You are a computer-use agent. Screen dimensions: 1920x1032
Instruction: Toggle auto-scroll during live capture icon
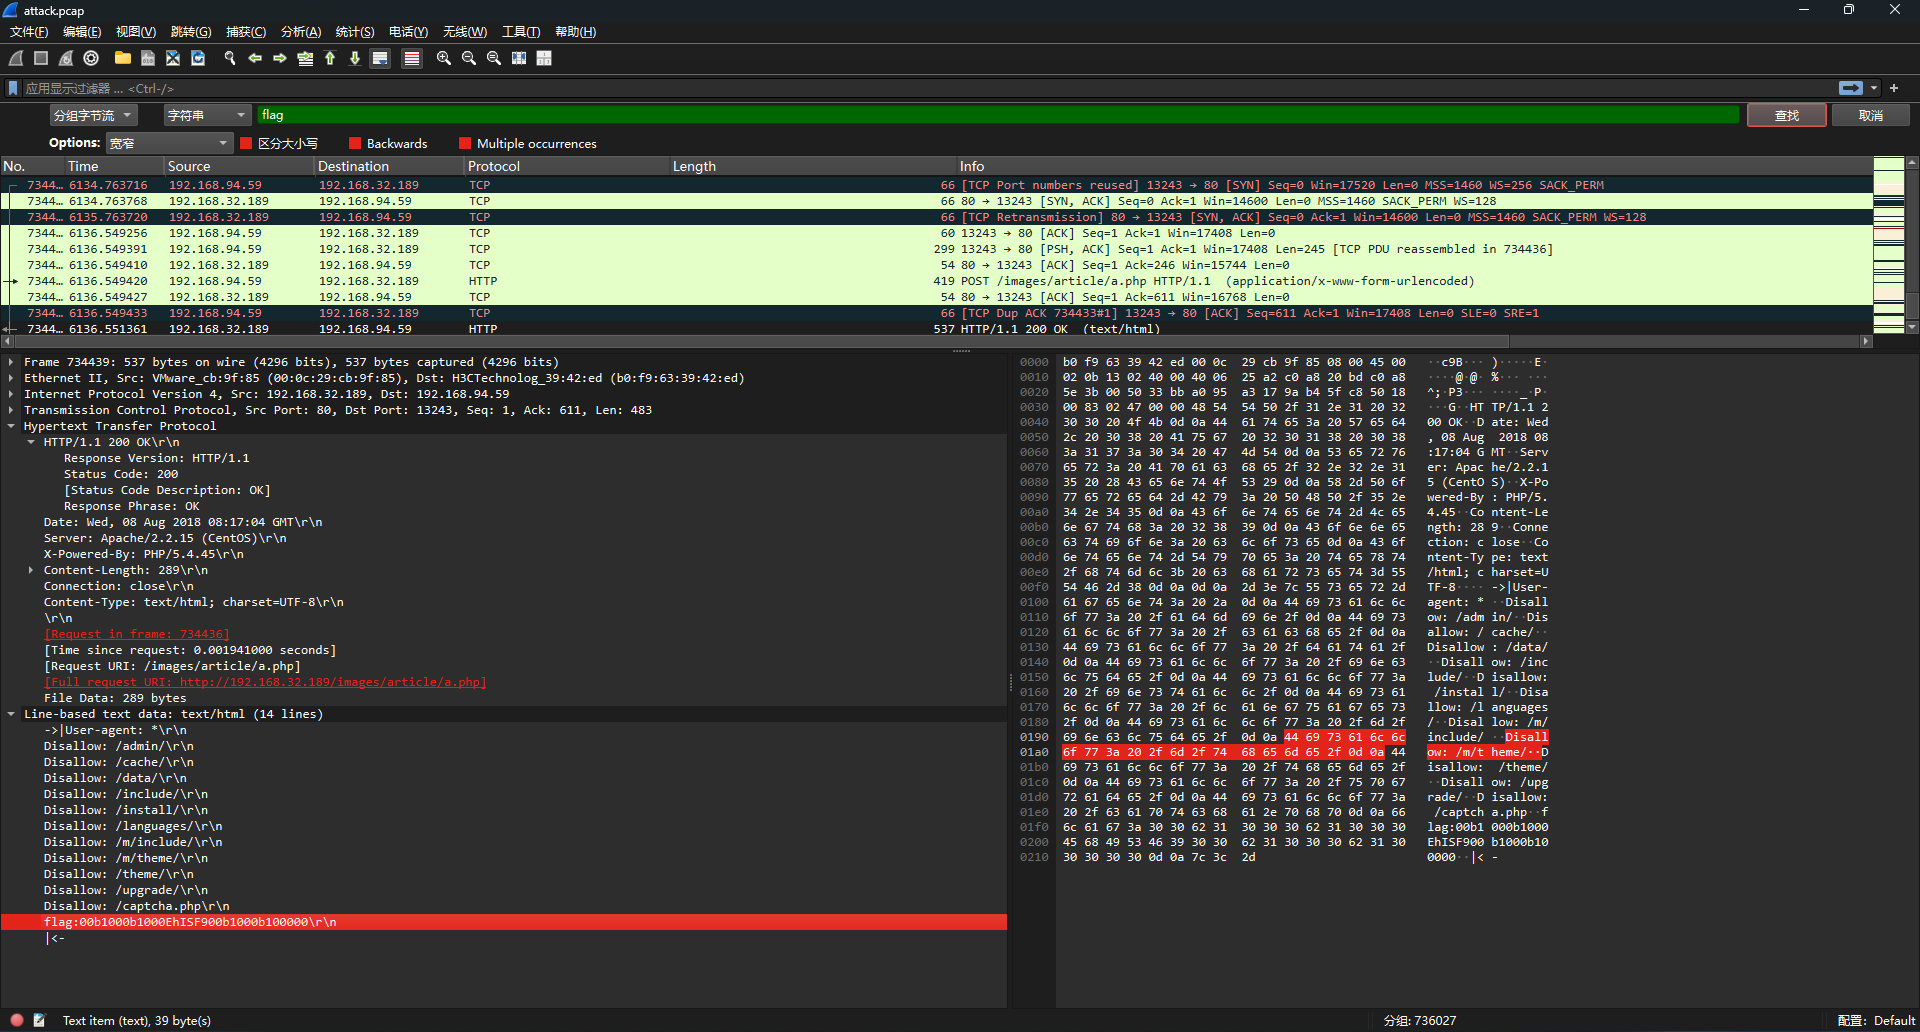[x=380, y=58]
